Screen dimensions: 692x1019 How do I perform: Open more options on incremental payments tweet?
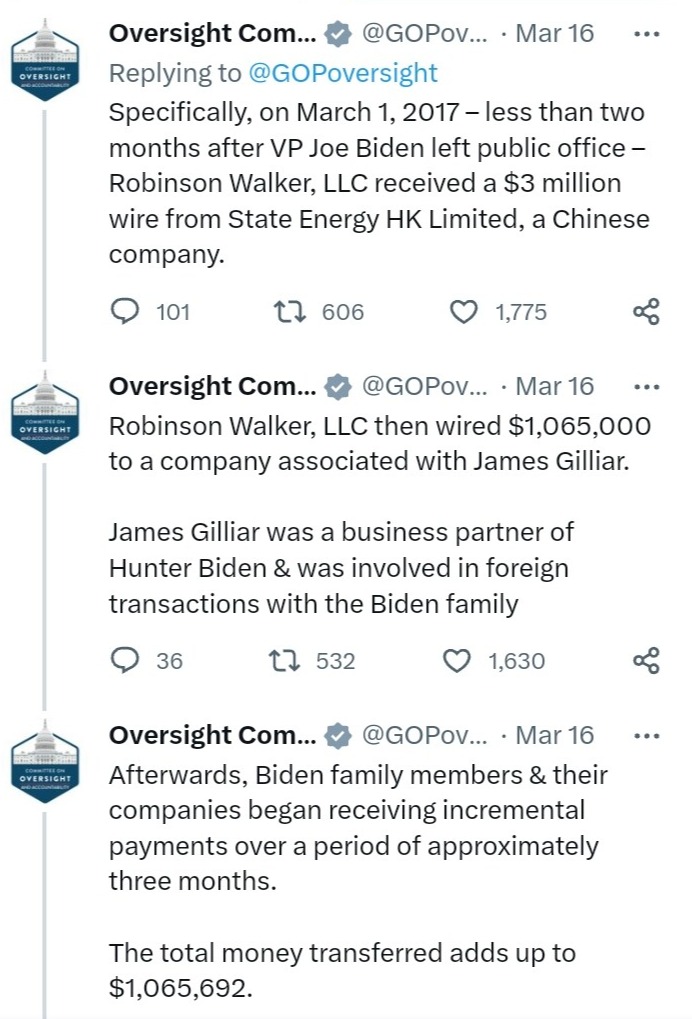(x=647, y=735)
